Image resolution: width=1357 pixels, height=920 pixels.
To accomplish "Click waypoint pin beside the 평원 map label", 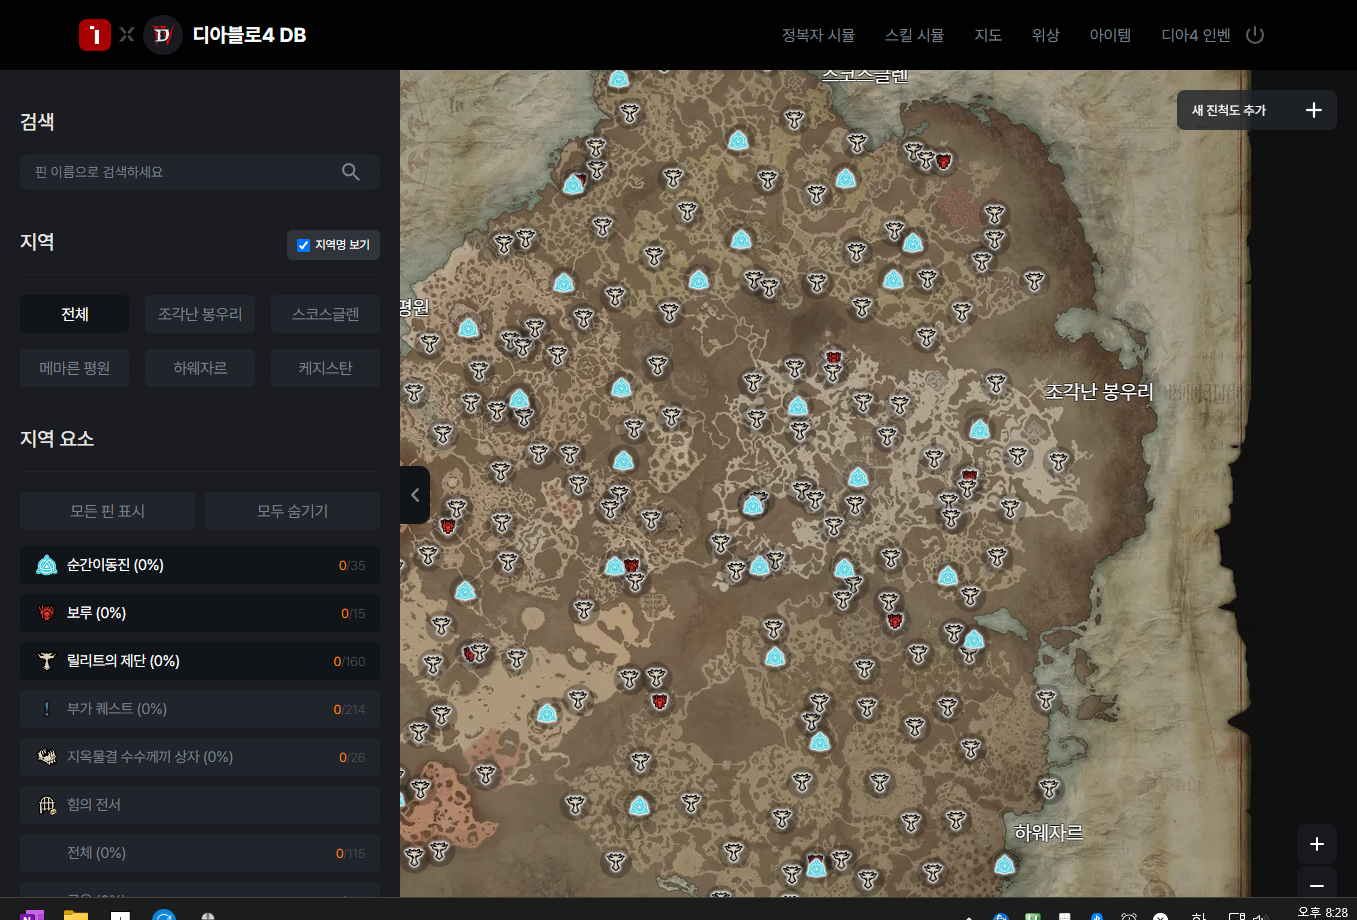I will [x=468, y=328].
